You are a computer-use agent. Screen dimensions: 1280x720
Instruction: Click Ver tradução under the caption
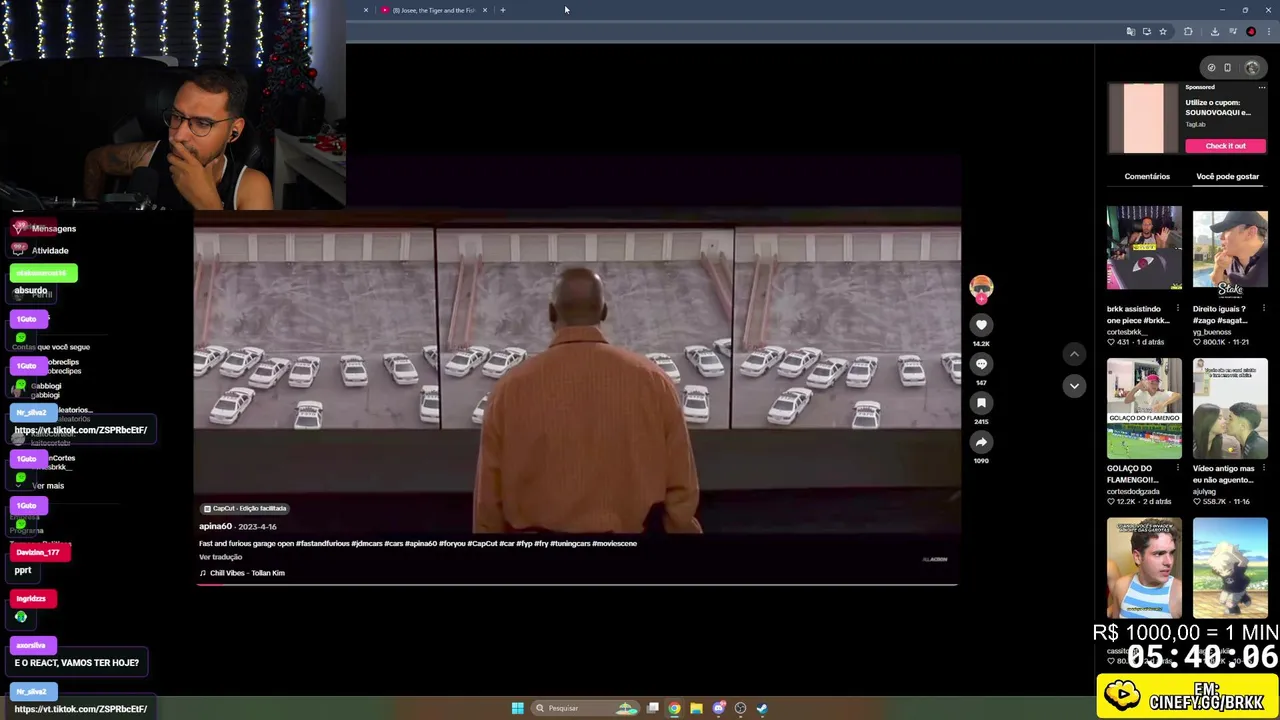coord(220,557)
